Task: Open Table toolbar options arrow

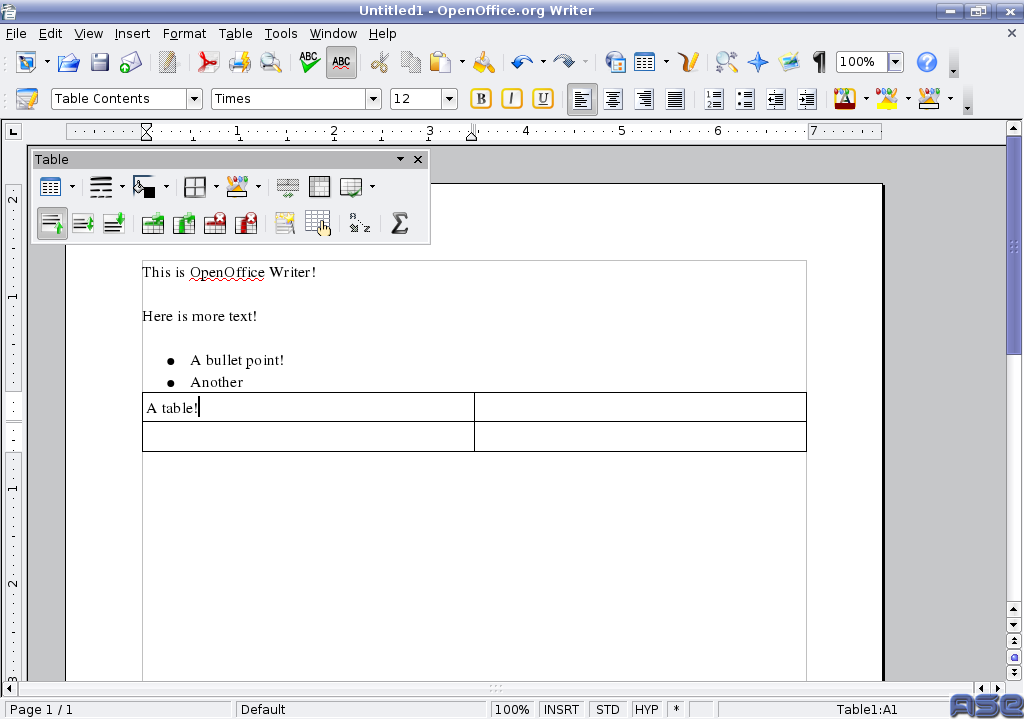Action: coord(400,159)
